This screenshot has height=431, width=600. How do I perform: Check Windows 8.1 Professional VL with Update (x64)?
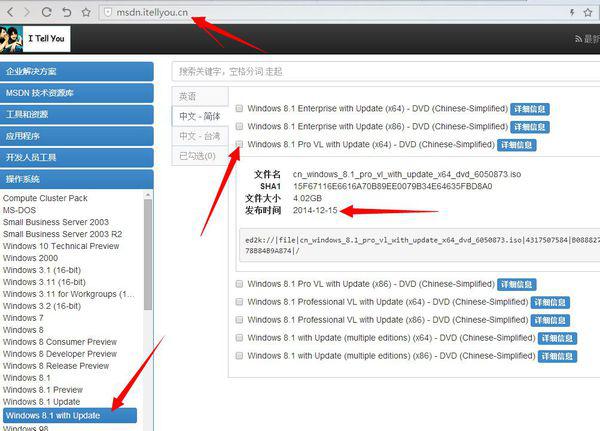(239, 302)
